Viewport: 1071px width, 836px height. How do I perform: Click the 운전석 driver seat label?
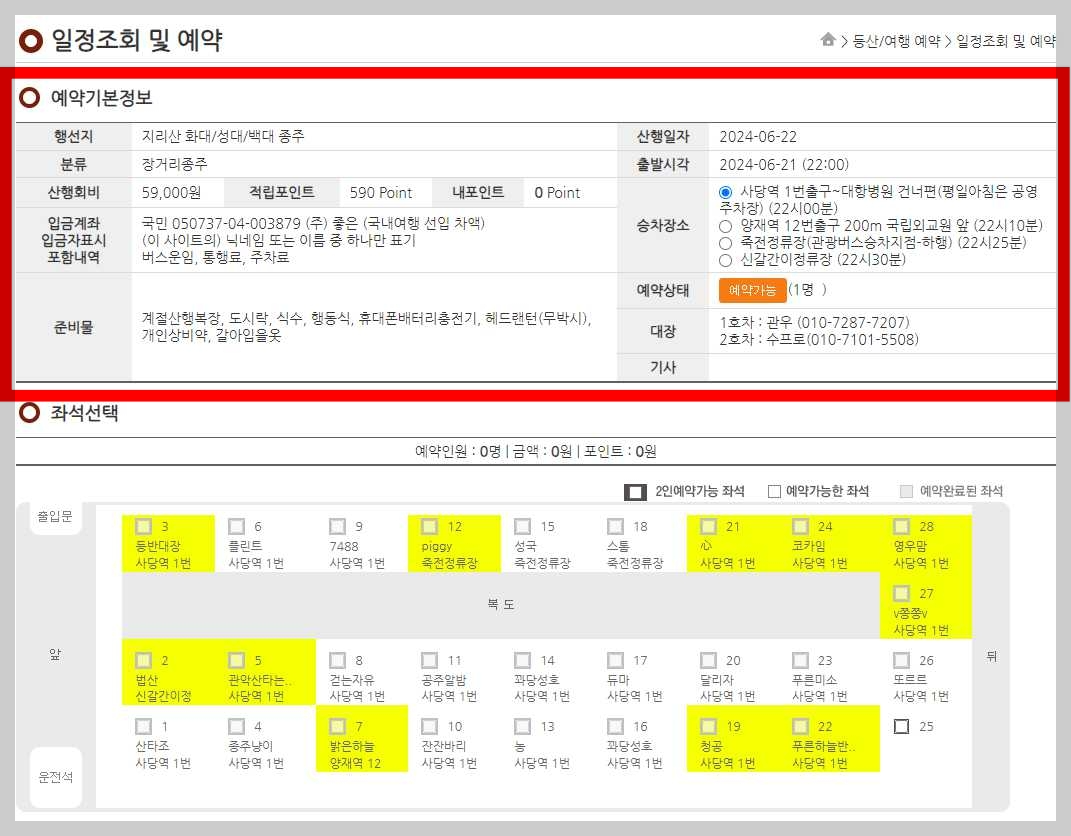(55, 777)
